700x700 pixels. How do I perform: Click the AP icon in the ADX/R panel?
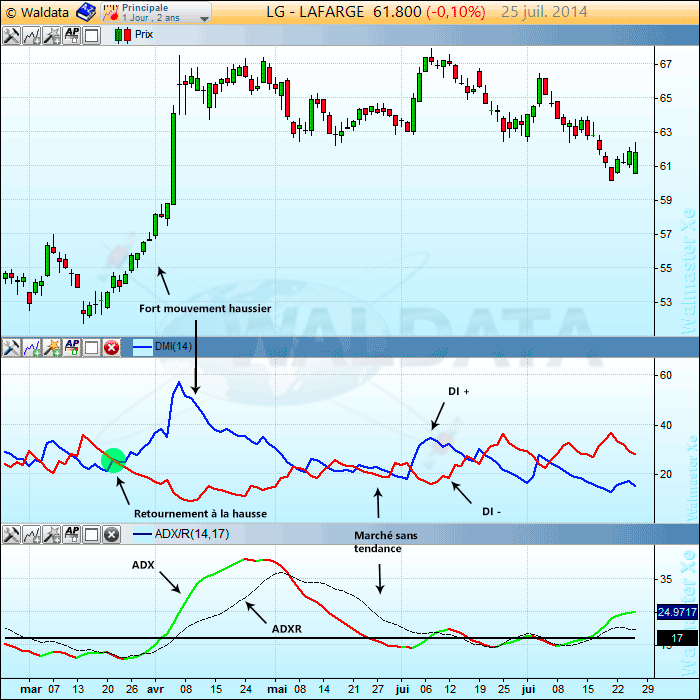point(72,534)
